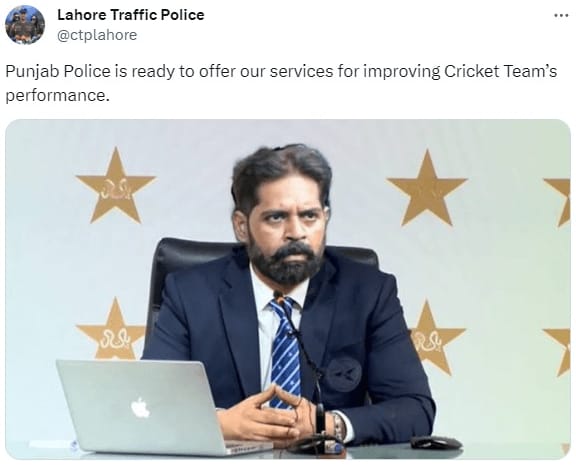Click the black computer mouse on the desk

tap(436, 442)
